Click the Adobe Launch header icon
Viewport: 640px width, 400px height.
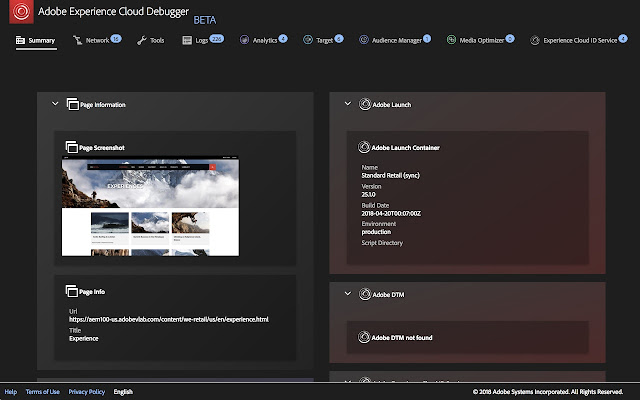pos(364,104)
